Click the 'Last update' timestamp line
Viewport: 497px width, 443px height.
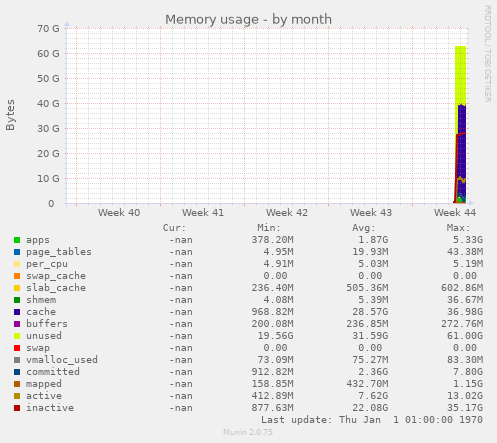point(372,420)
